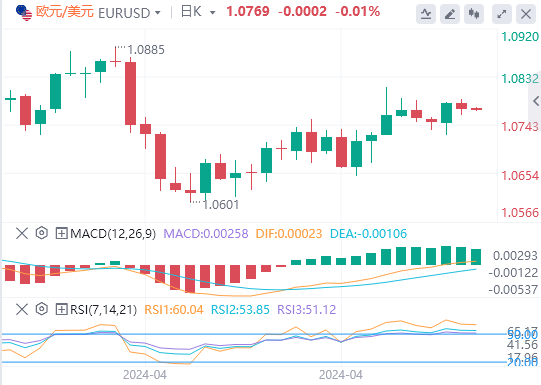Remove the RSI indicator
Screen dimensions: 541x385
[22, 309]
